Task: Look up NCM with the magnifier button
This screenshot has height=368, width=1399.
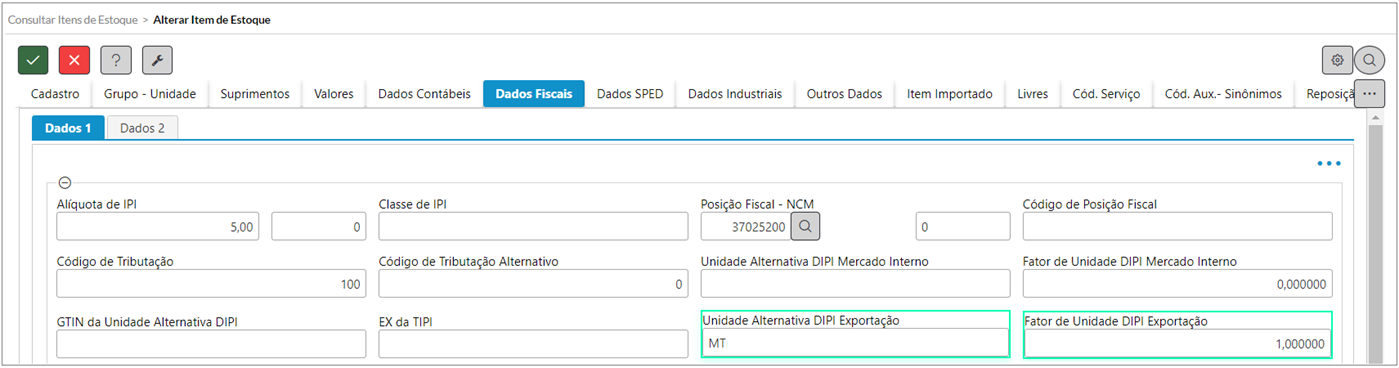Action: pos(806,227)
